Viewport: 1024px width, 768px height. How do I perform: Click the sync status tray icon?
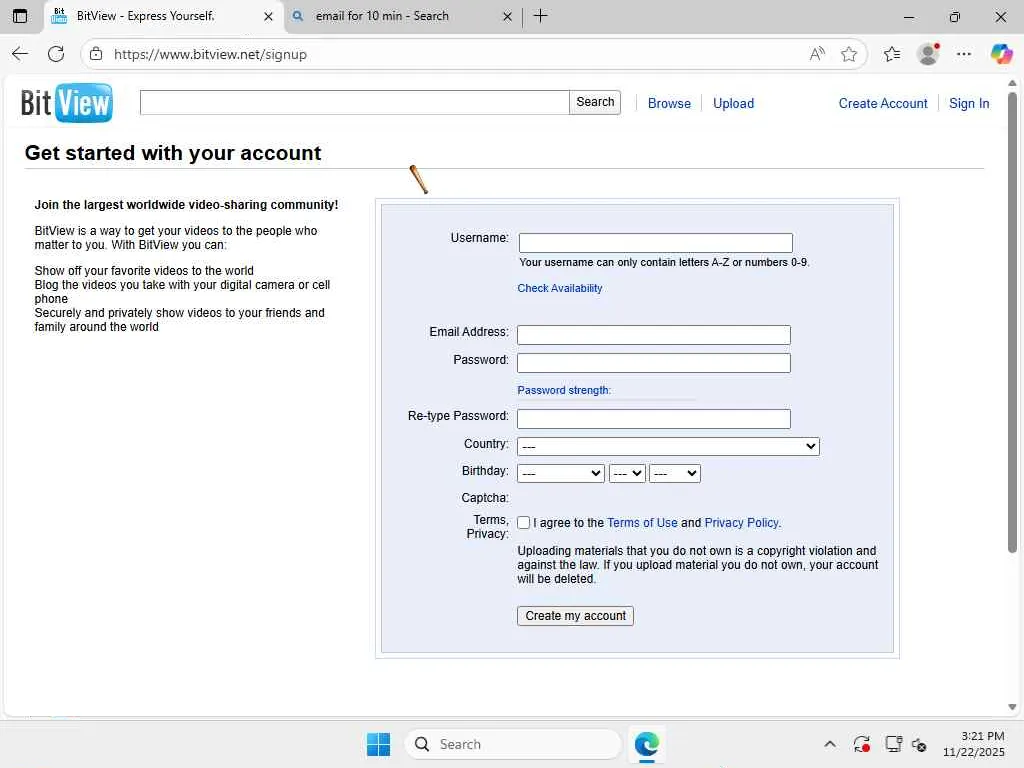pyautogui.click(x=861, y=744)
